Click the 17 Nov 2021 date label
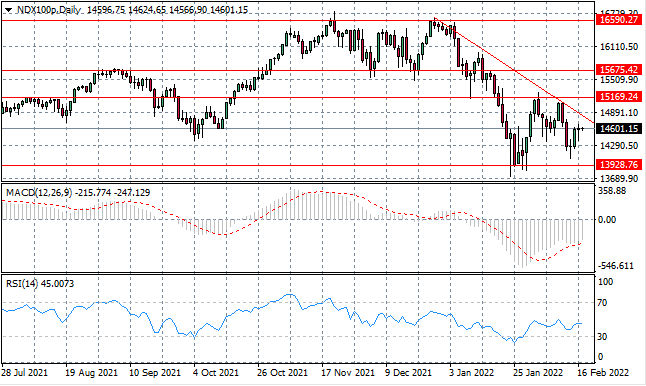This screenshot has height=386, width=646. [x=348, y=372]
